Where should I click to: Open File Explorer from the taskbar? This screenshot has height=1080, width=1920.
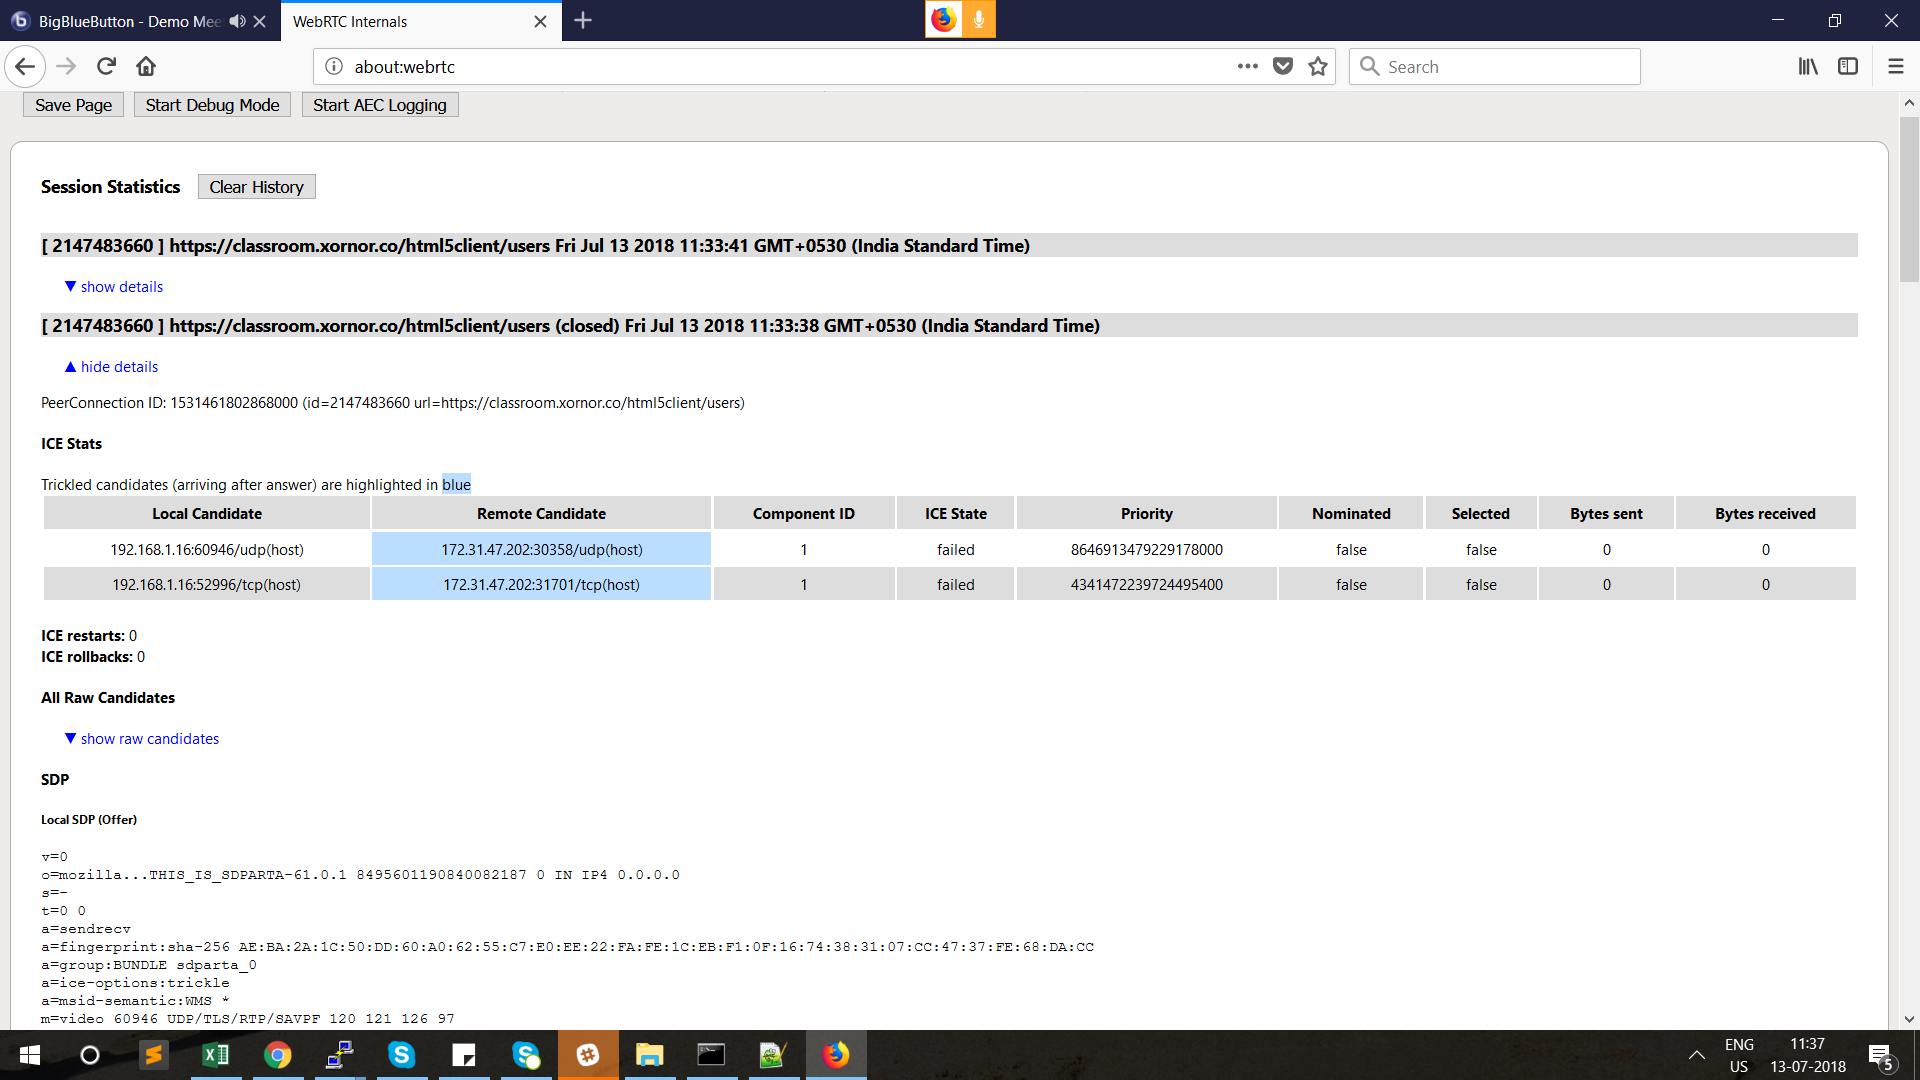(650, 1055)
